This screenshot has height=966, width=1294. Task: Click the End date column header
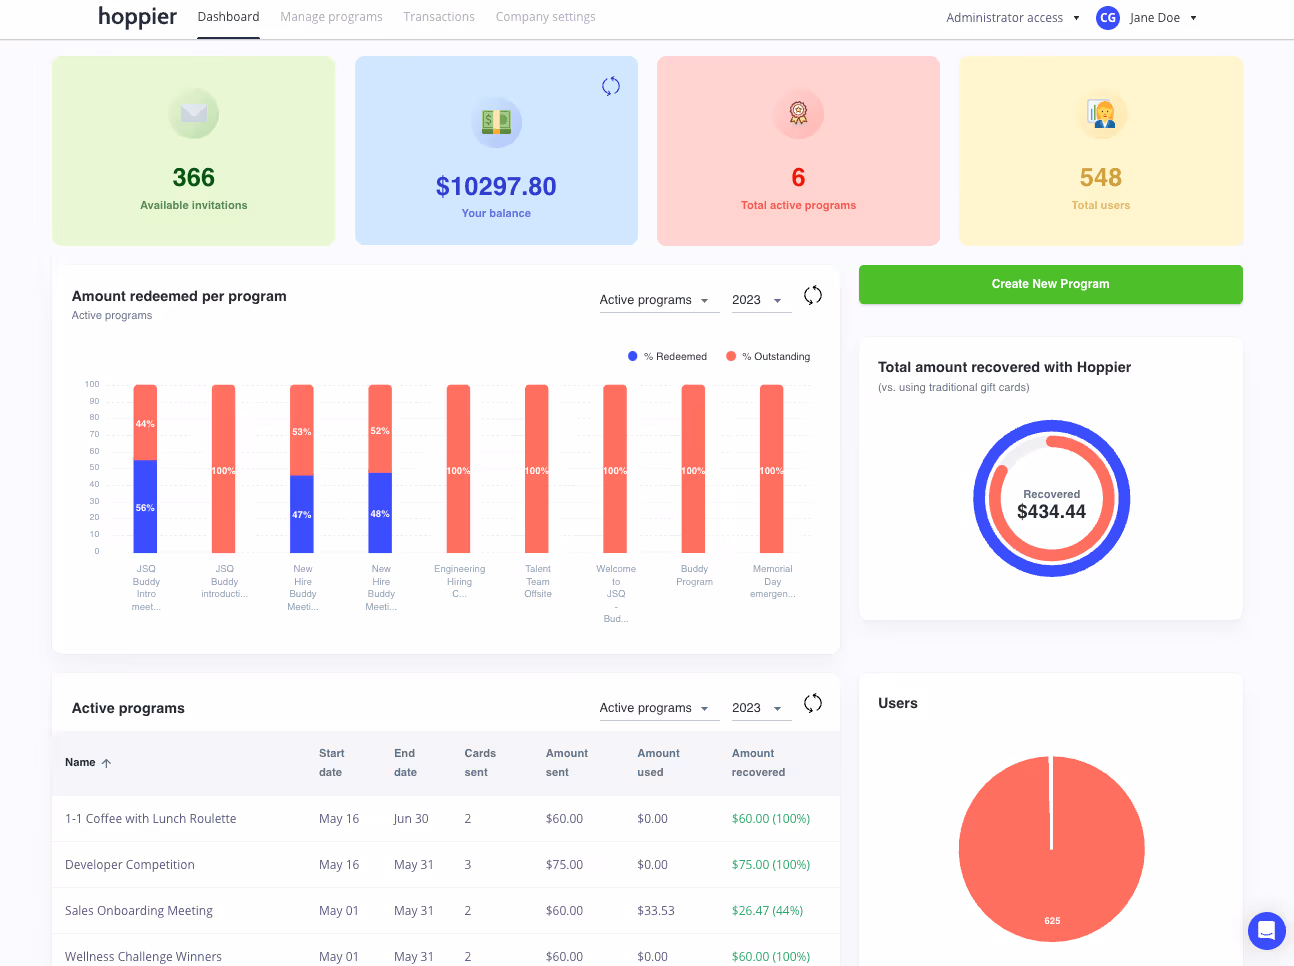tap(405, 763)
